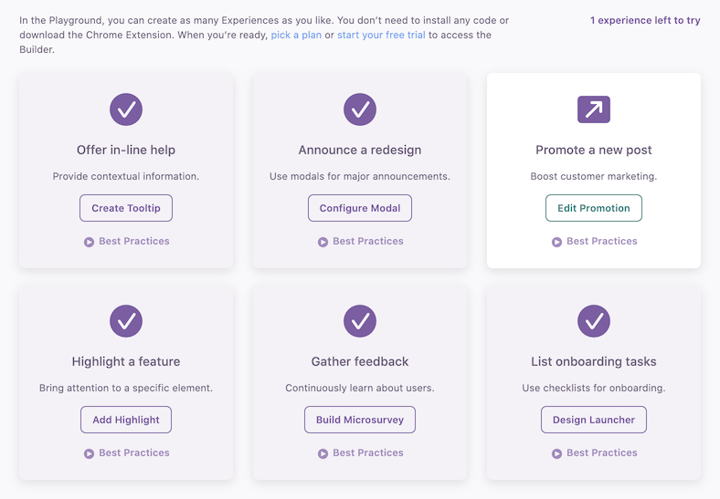Follow the 'start your free trial' link
This screenshot has width=720, height=499.
click(381, 35)
